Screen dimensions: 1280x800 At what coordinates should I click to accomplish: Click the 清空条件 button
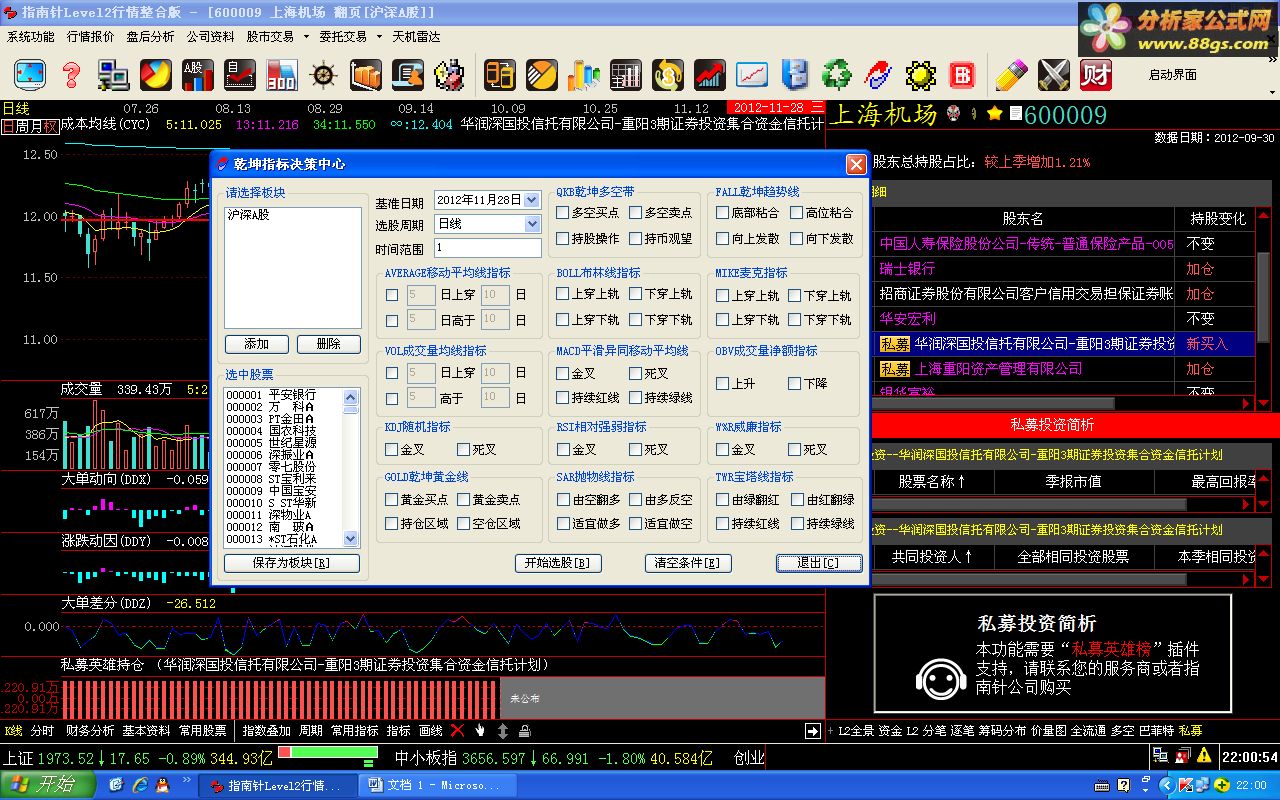686,563
